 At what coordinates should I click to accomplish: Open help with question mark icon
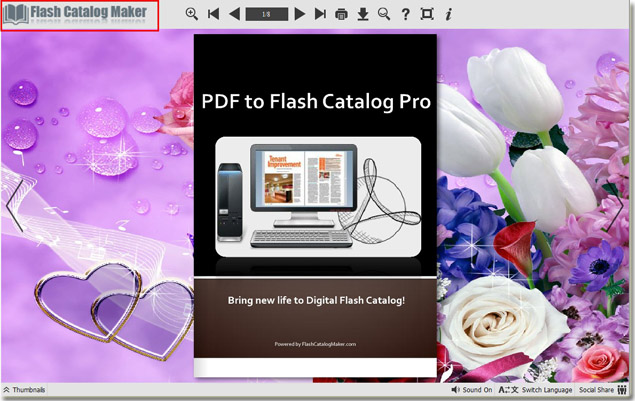(406, 14)
